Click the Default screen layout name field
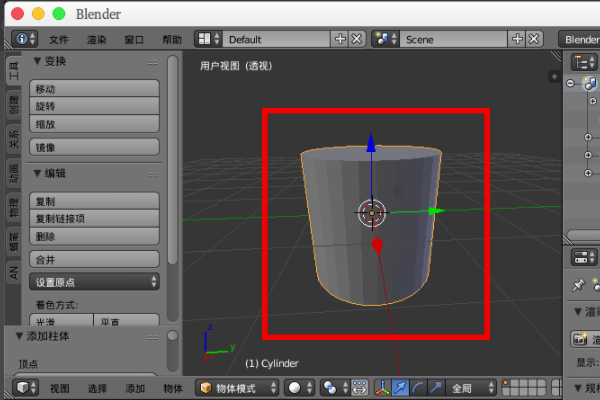The height and width of the screenshot is (400, 600). coord(276,39)
